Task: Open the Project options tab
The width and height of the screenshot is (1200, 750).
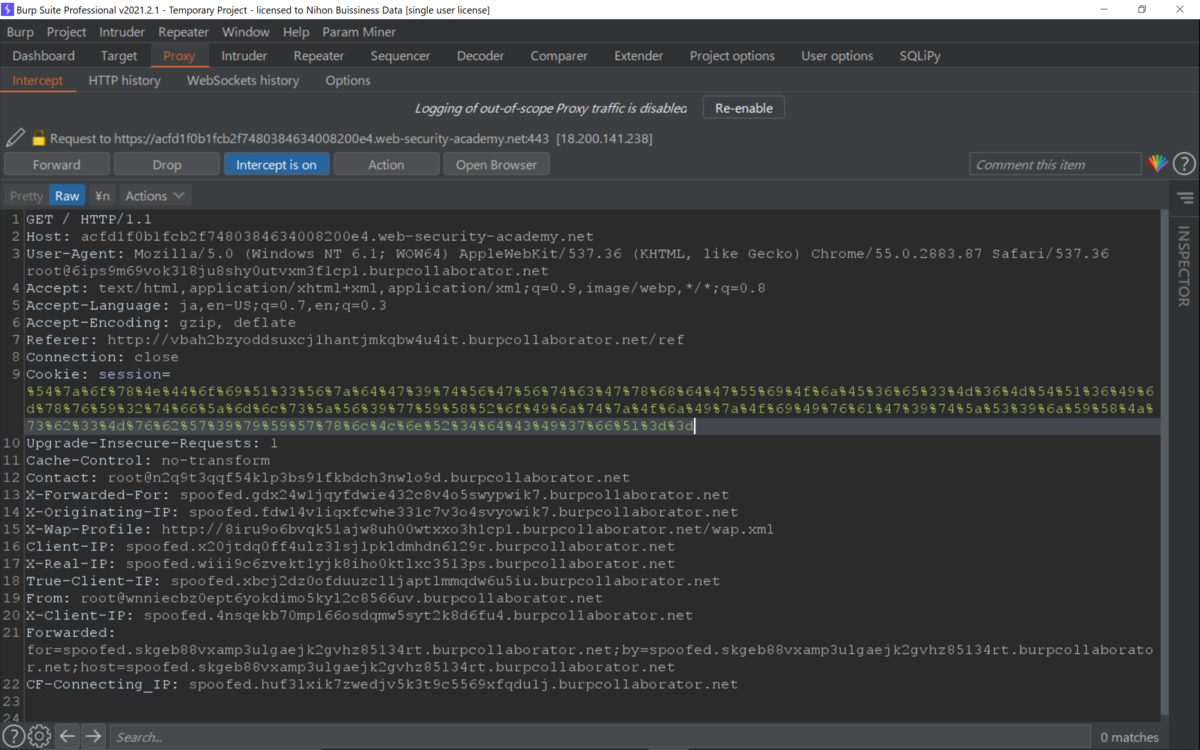Action: tap(732, 56)
